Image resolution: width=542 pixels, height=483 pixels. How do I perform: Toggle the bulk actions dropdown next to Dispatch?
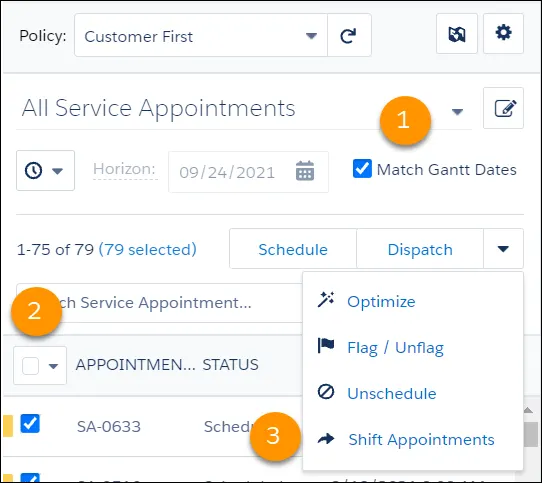503,249
